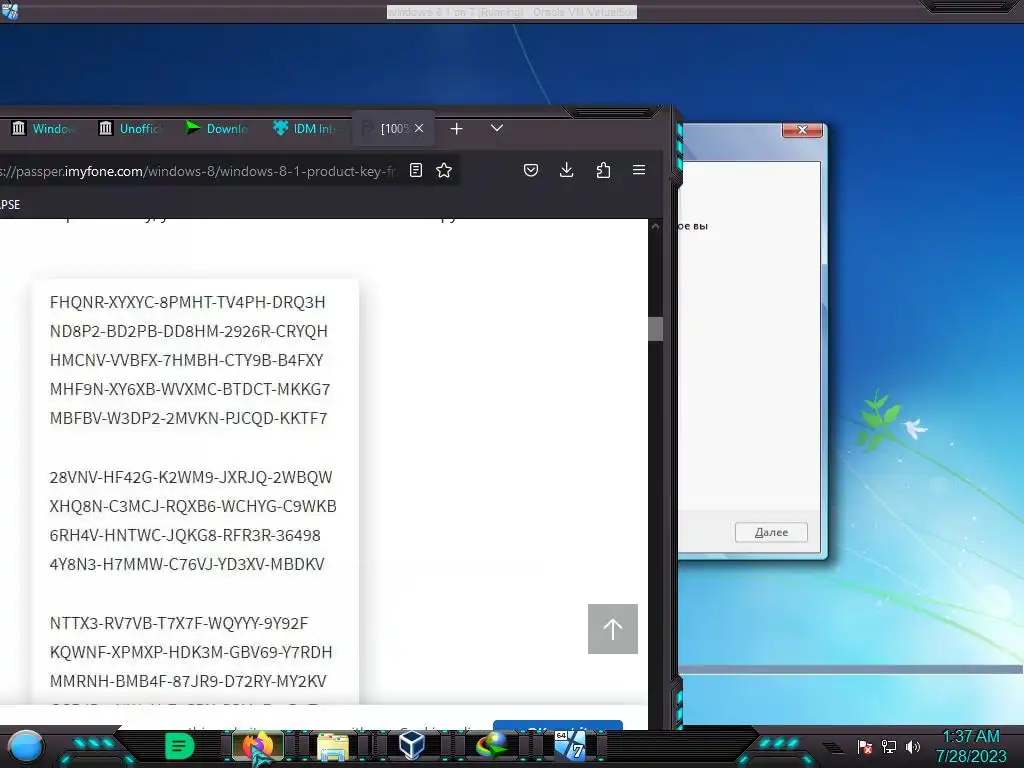Click product key NTTX3-RV7VB-T7X7F-WQYYY-9Y92F
Screen dimensions: 1024x768
point(179,623)
